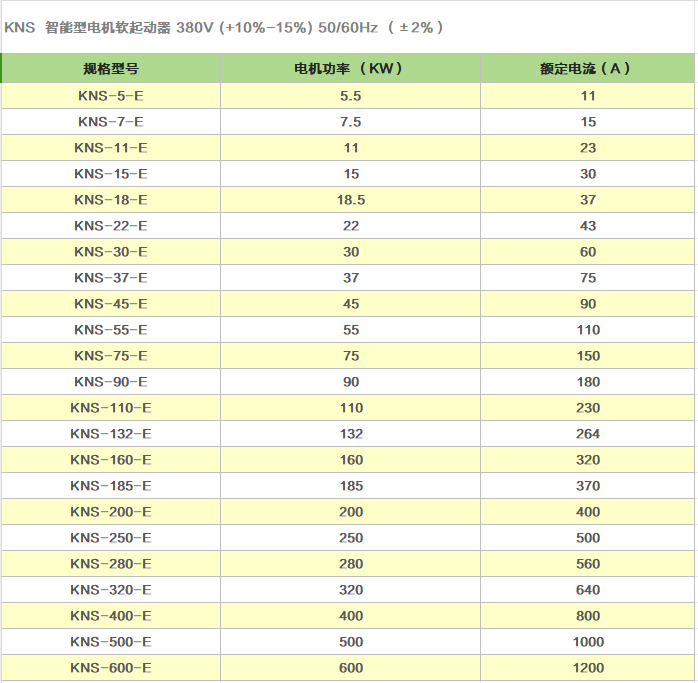Click the rated current value 264
Screen dimensions: 698x683
point(588,434)
